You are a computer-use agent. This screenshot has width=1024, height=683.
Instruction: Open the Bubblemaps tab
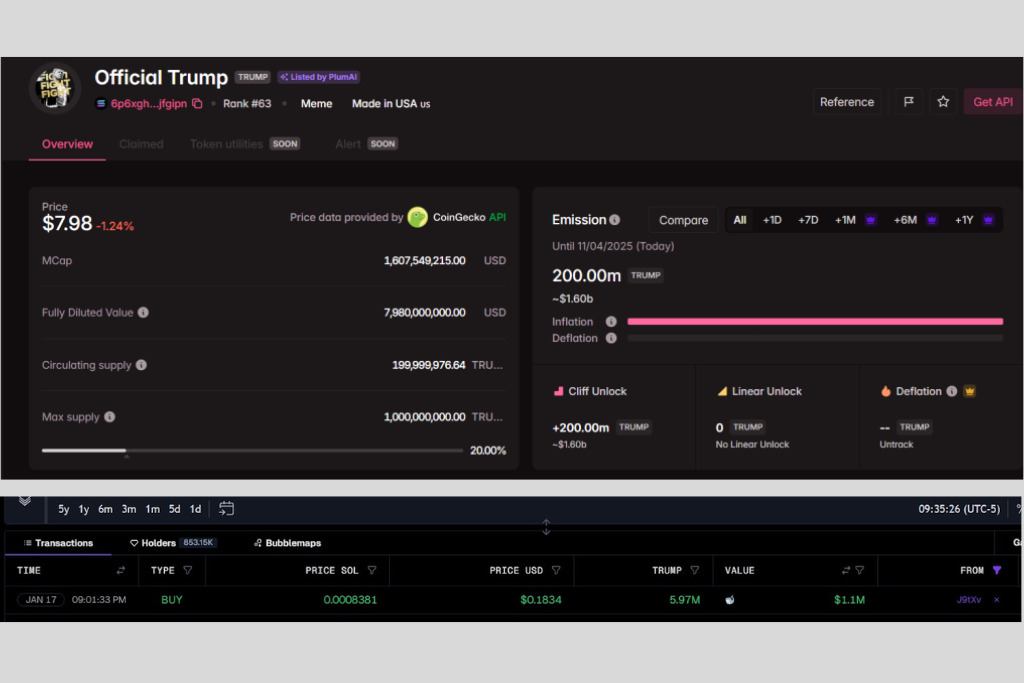pos(287,543)
